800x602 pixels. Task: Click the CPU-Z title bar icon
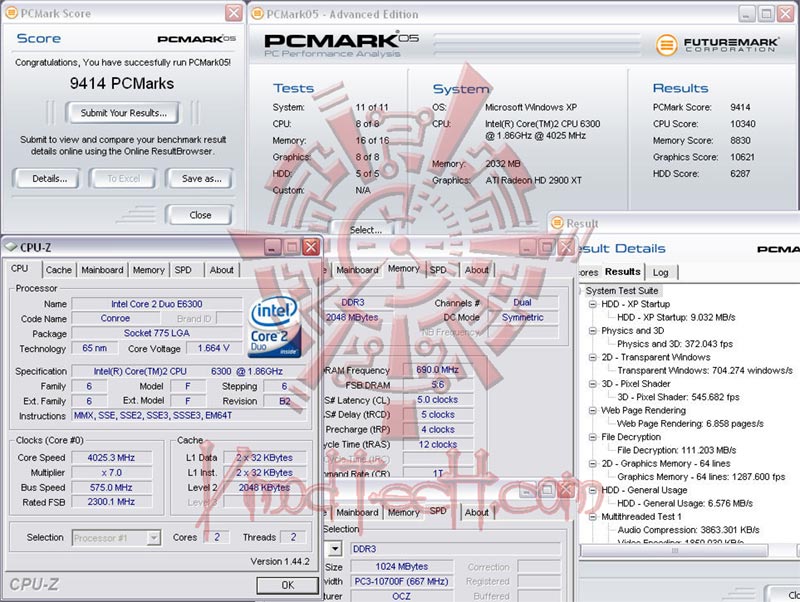pyautogui.click(x=10, y=247)
